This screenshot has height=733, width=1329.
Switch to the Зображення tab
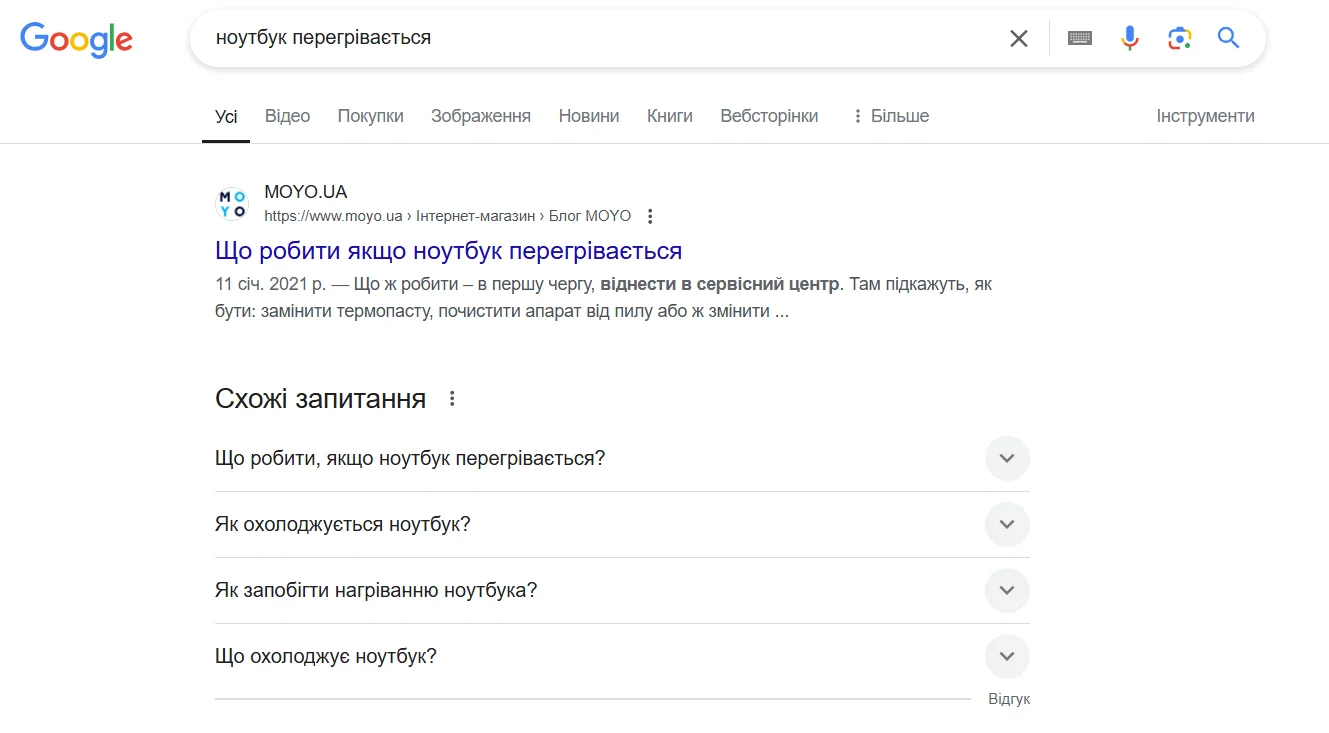(x=481, y=116)
